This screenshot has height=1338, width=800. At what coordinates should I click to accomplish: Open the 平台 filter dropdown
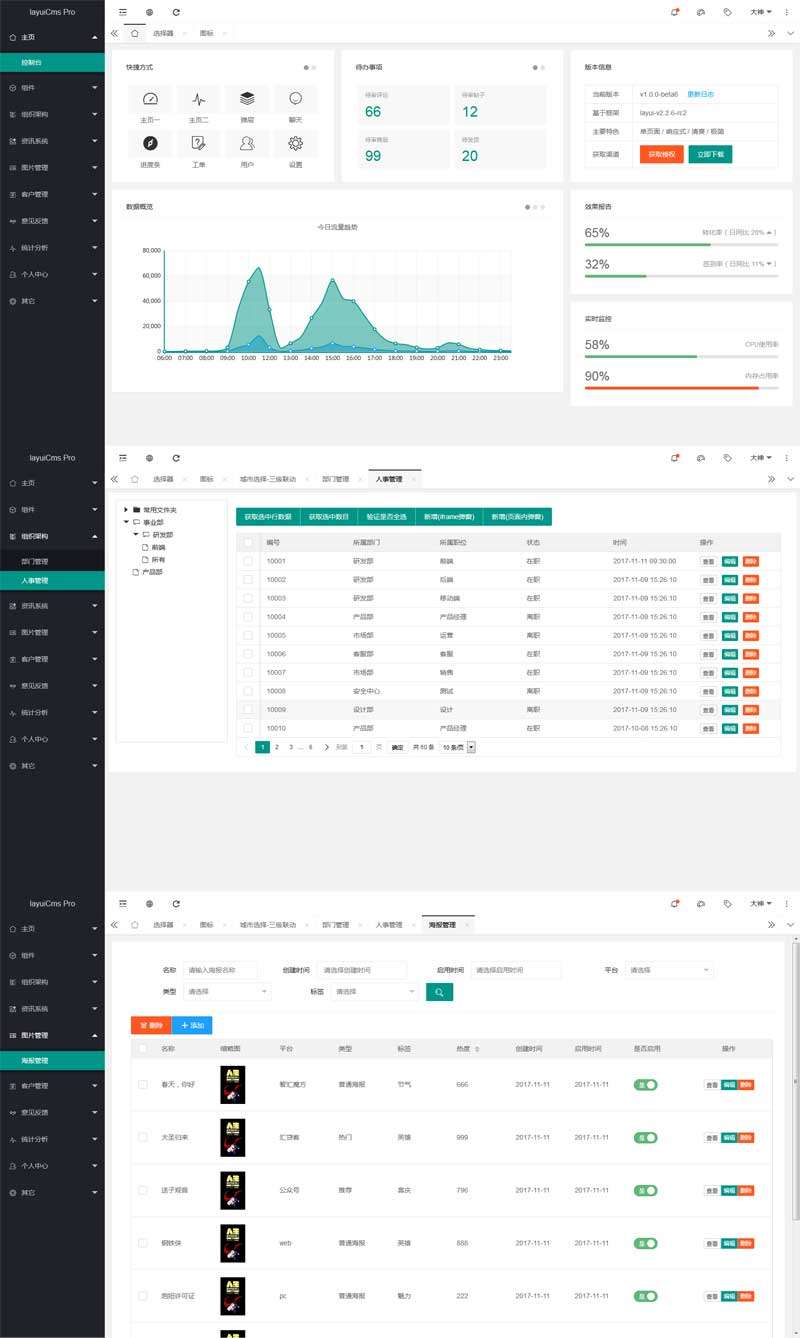click(x=669, y=970)
